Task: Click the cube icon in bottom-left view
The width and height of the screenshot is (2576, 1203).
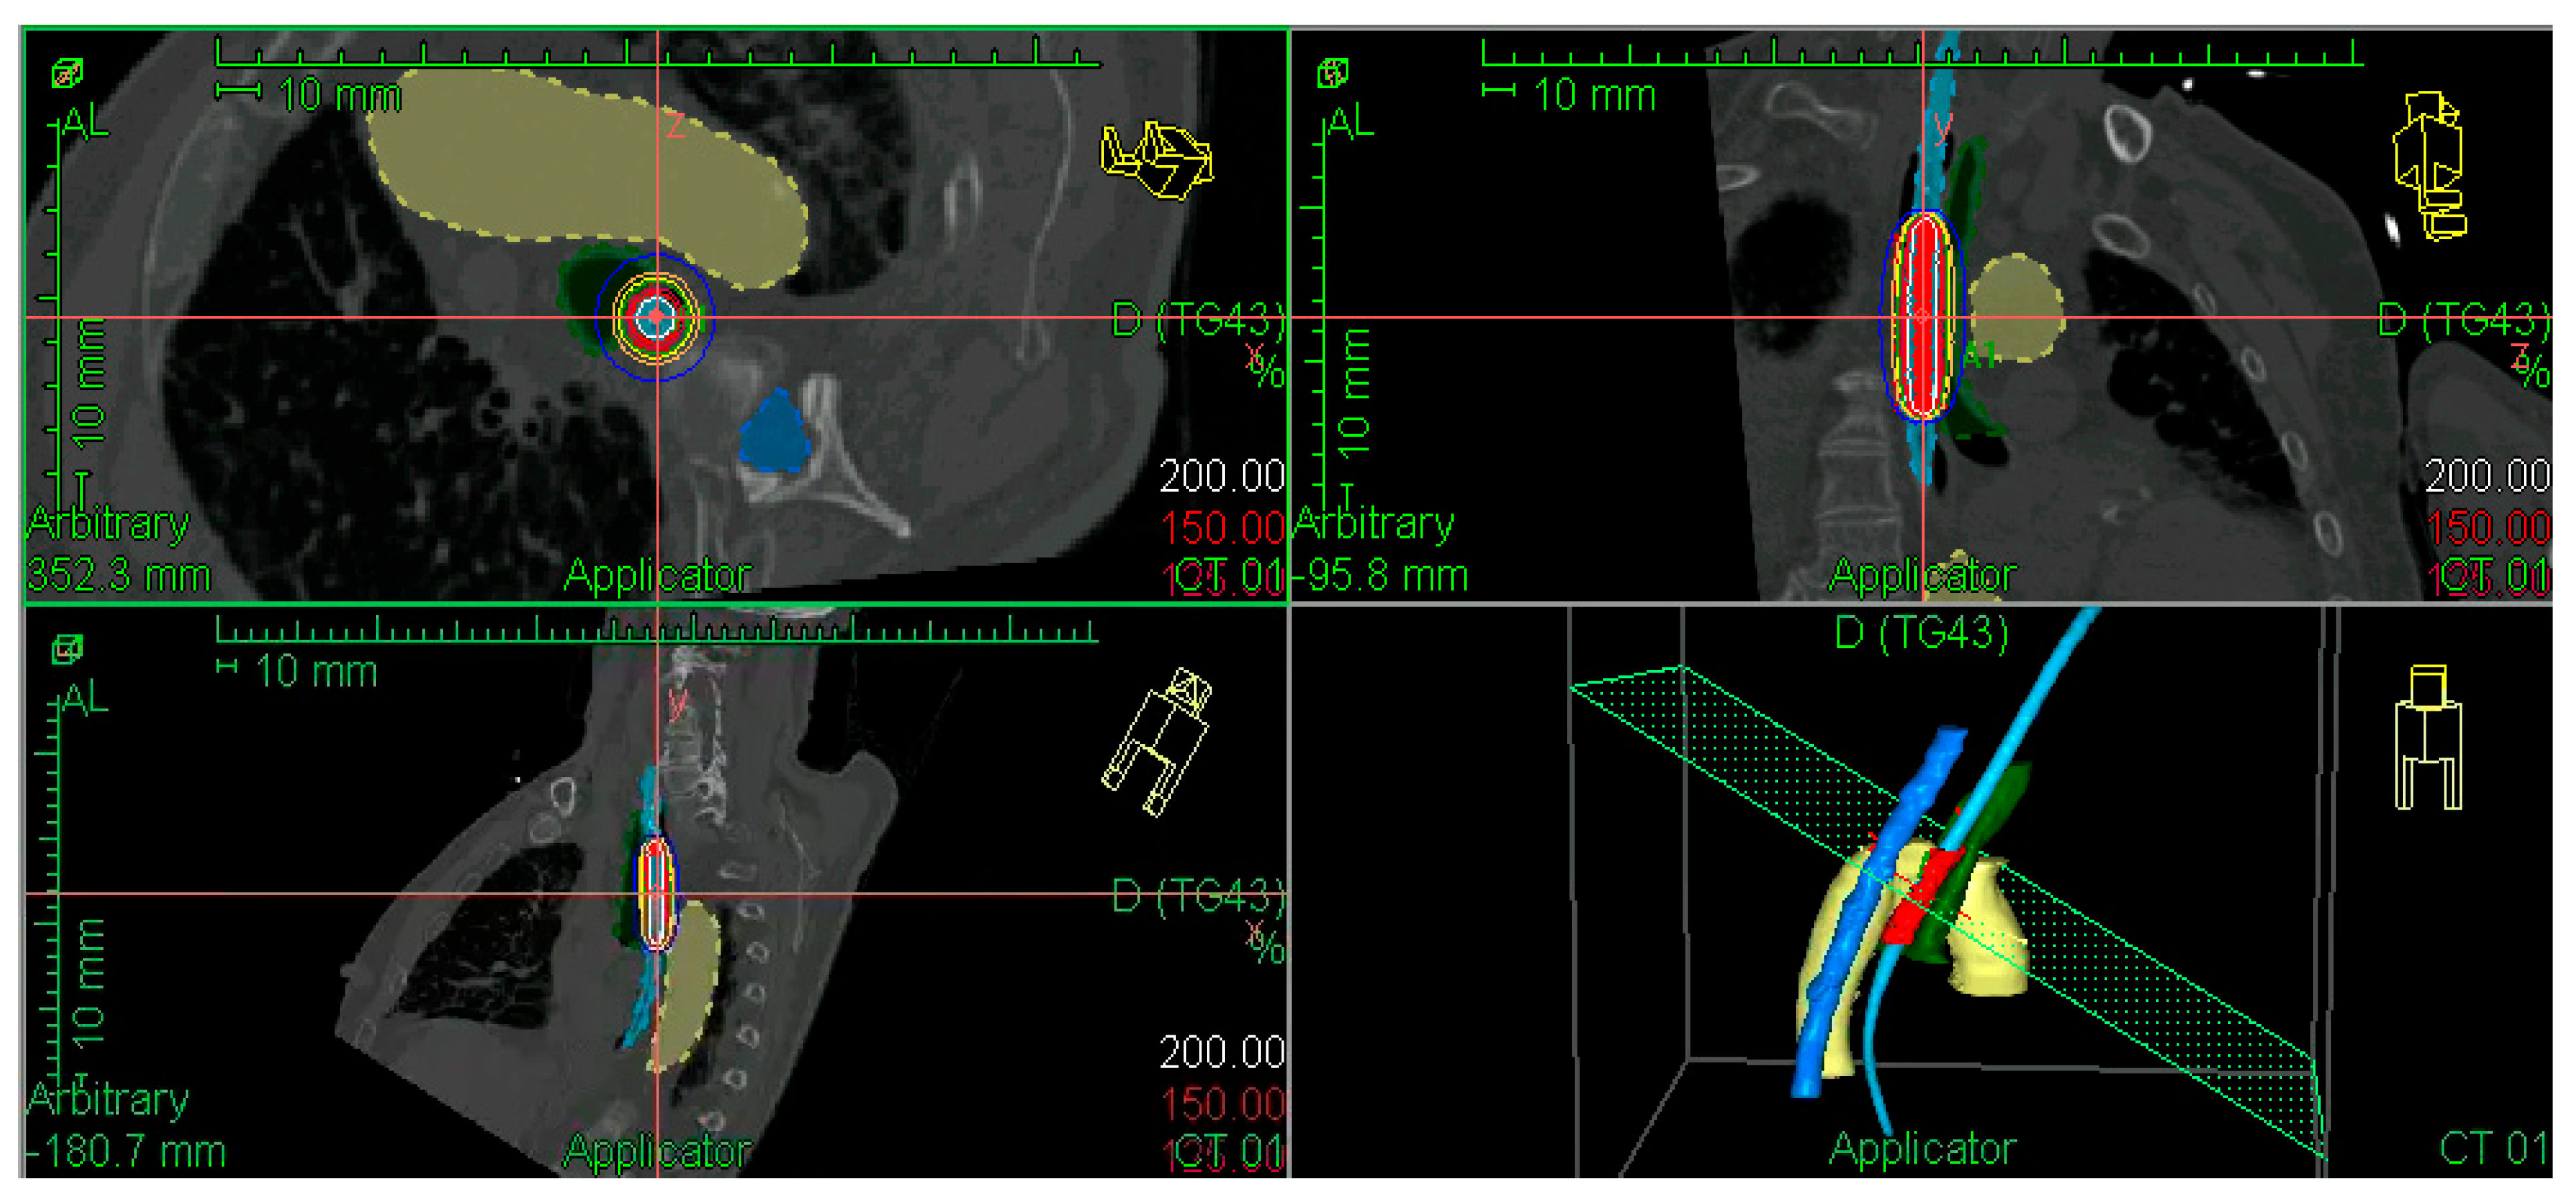Action: [x=67, y=649]
